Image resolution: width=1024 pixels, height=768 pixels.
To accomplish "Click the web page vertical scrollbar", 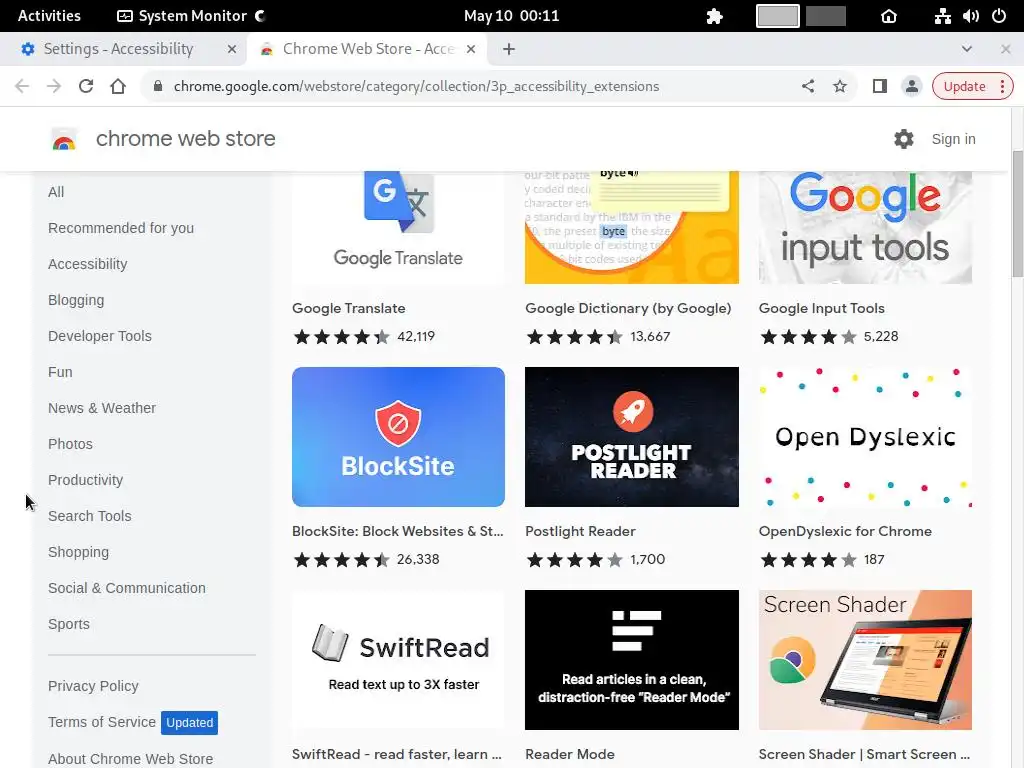I will point(1017,213).
